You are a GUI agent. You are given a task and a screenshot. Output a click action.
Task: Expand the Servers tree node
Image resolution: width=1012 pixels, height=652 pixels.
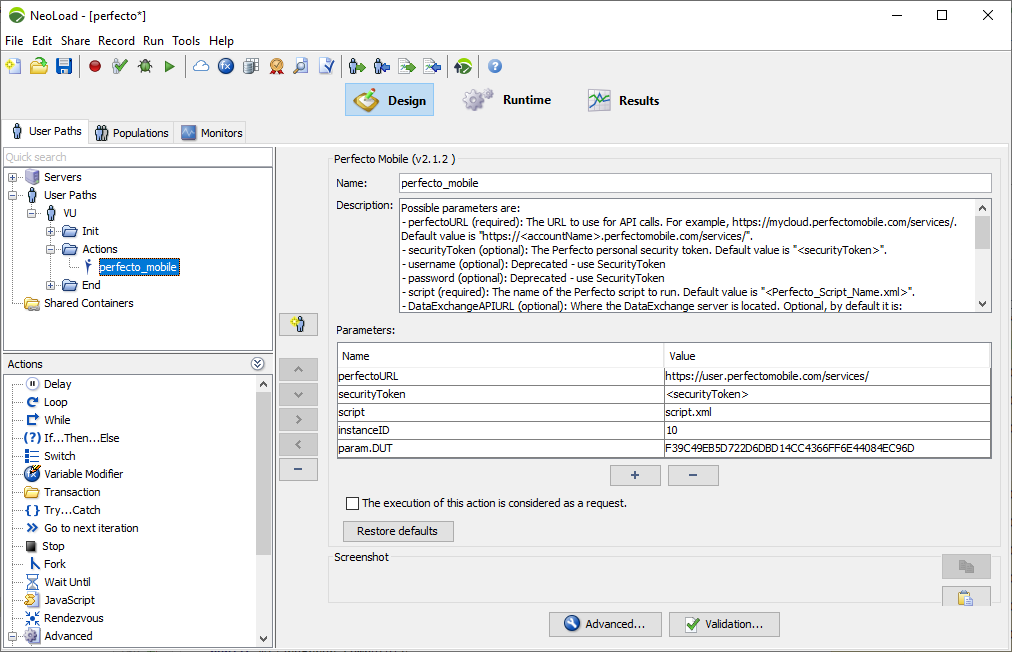[x=12, y=177]
